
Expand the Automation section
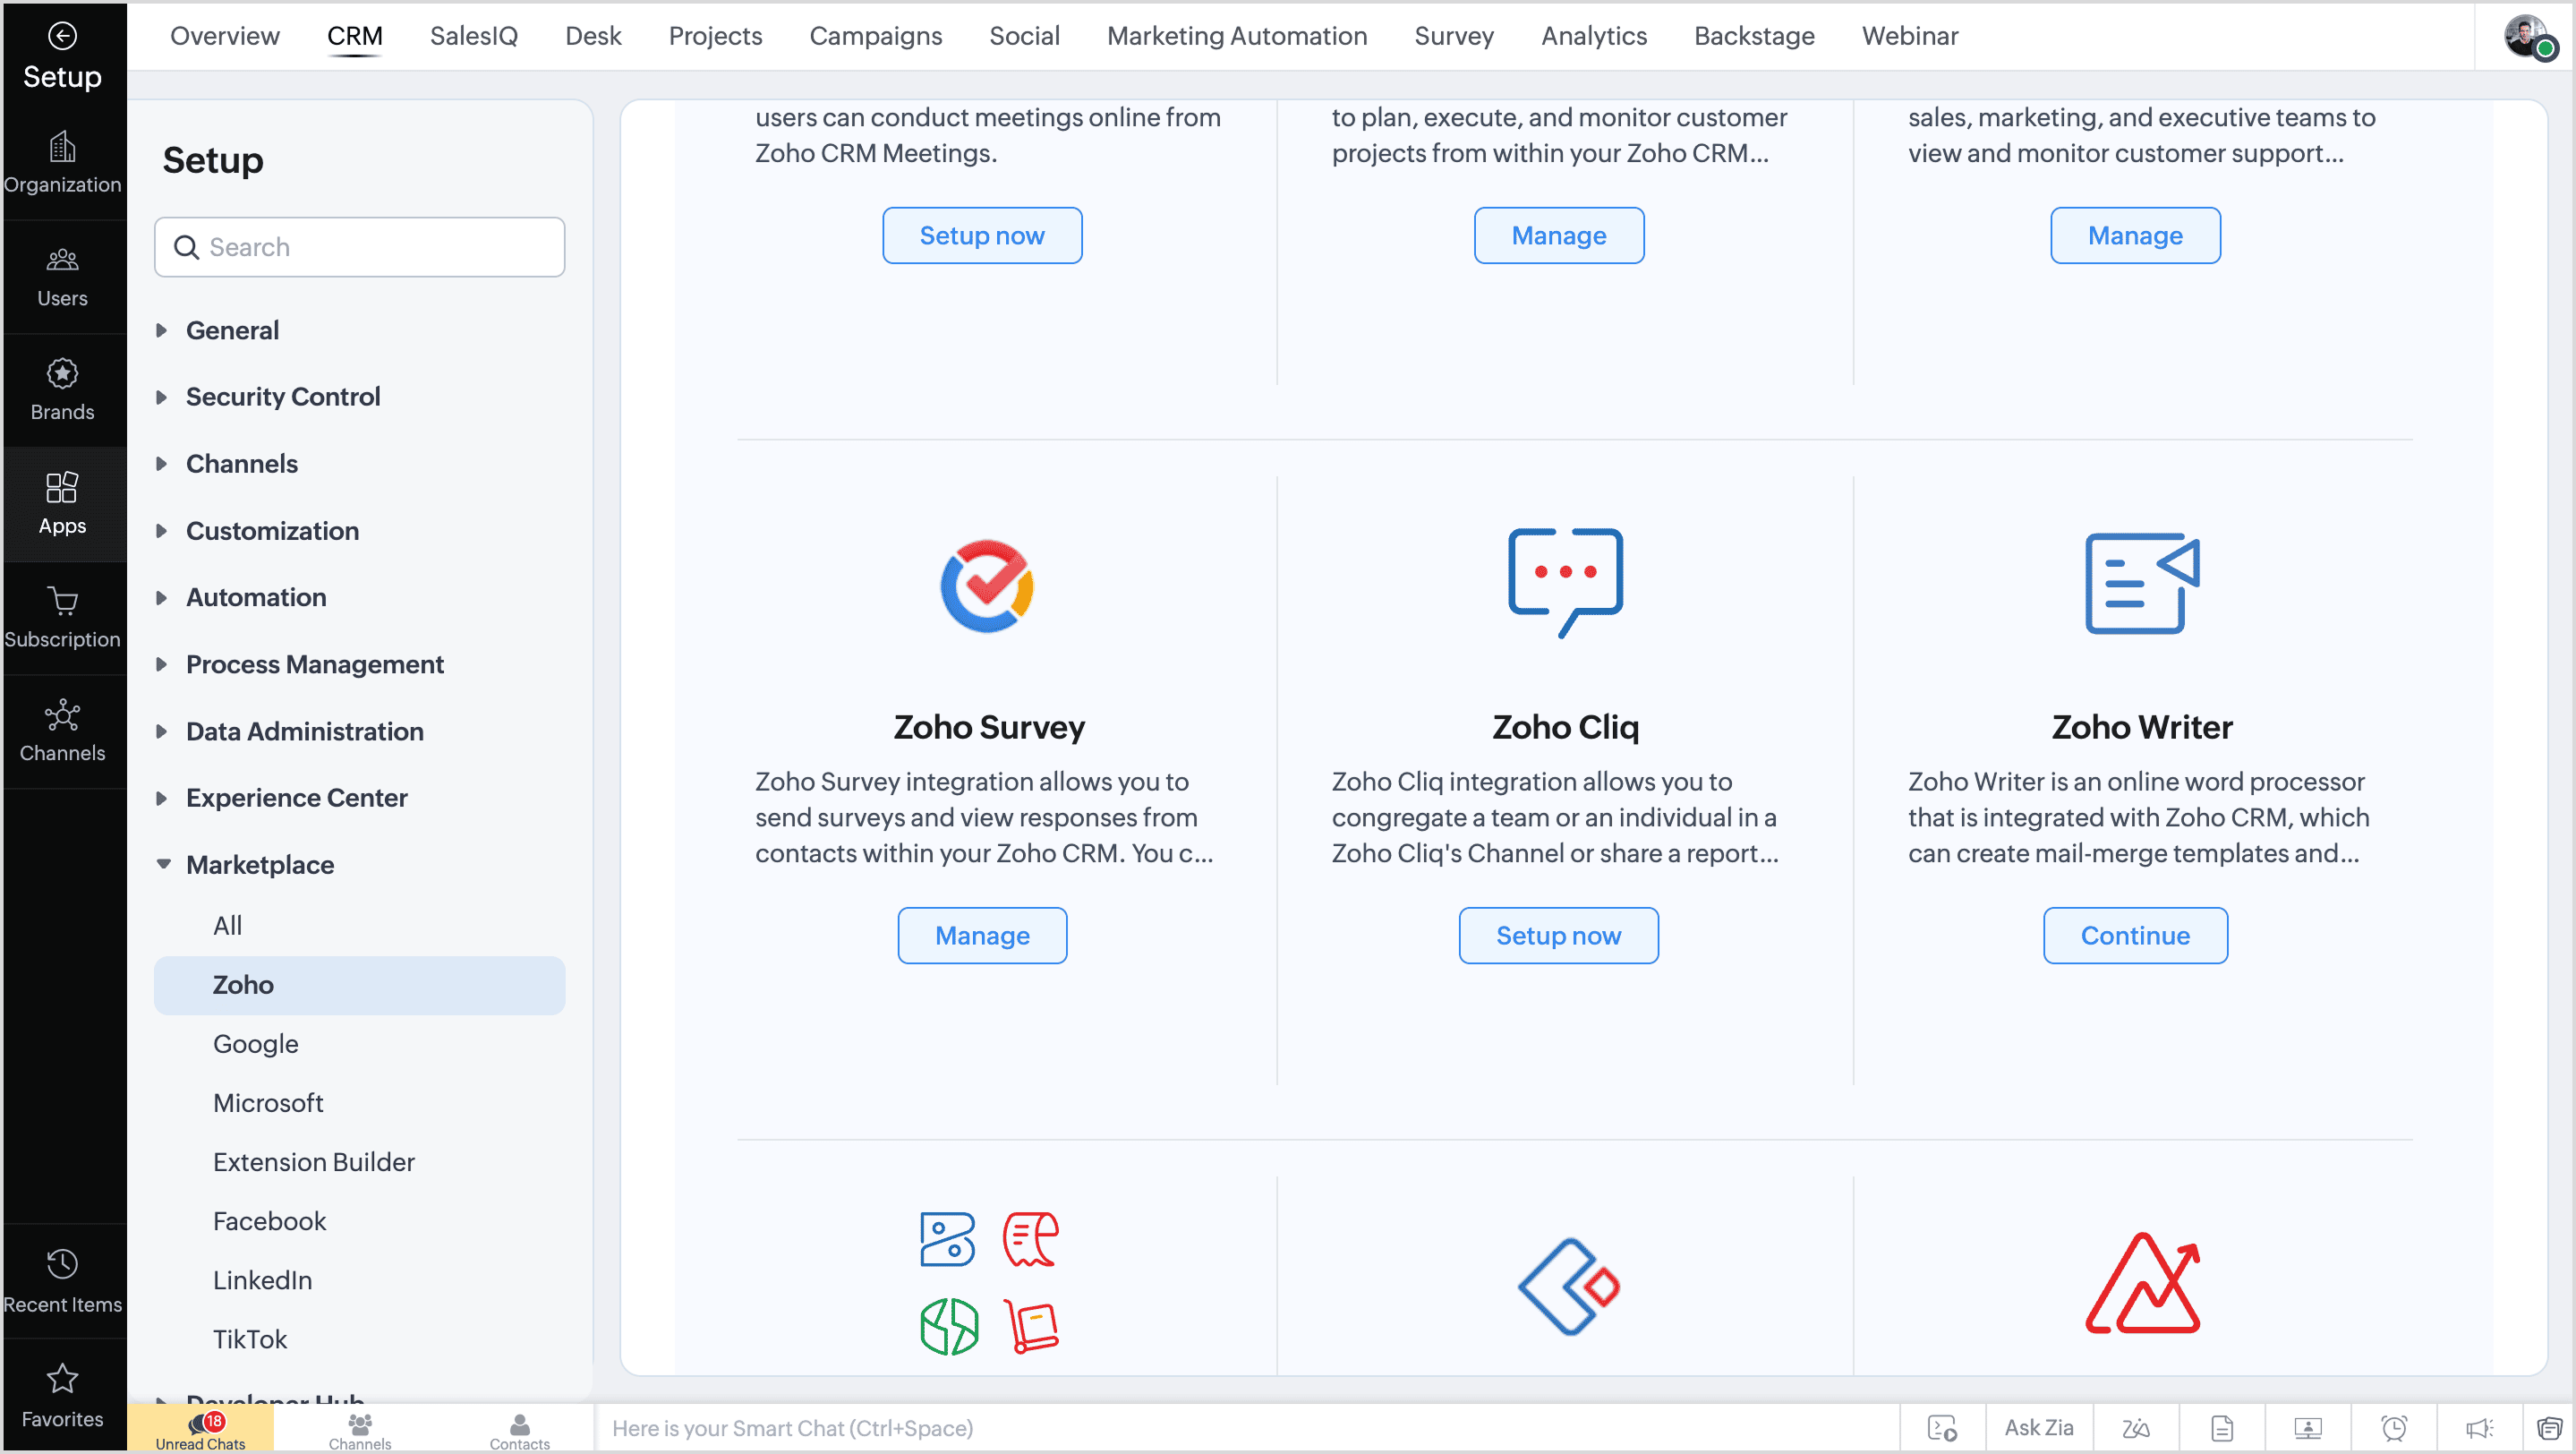pyautogui.click(x=256, y=597)
